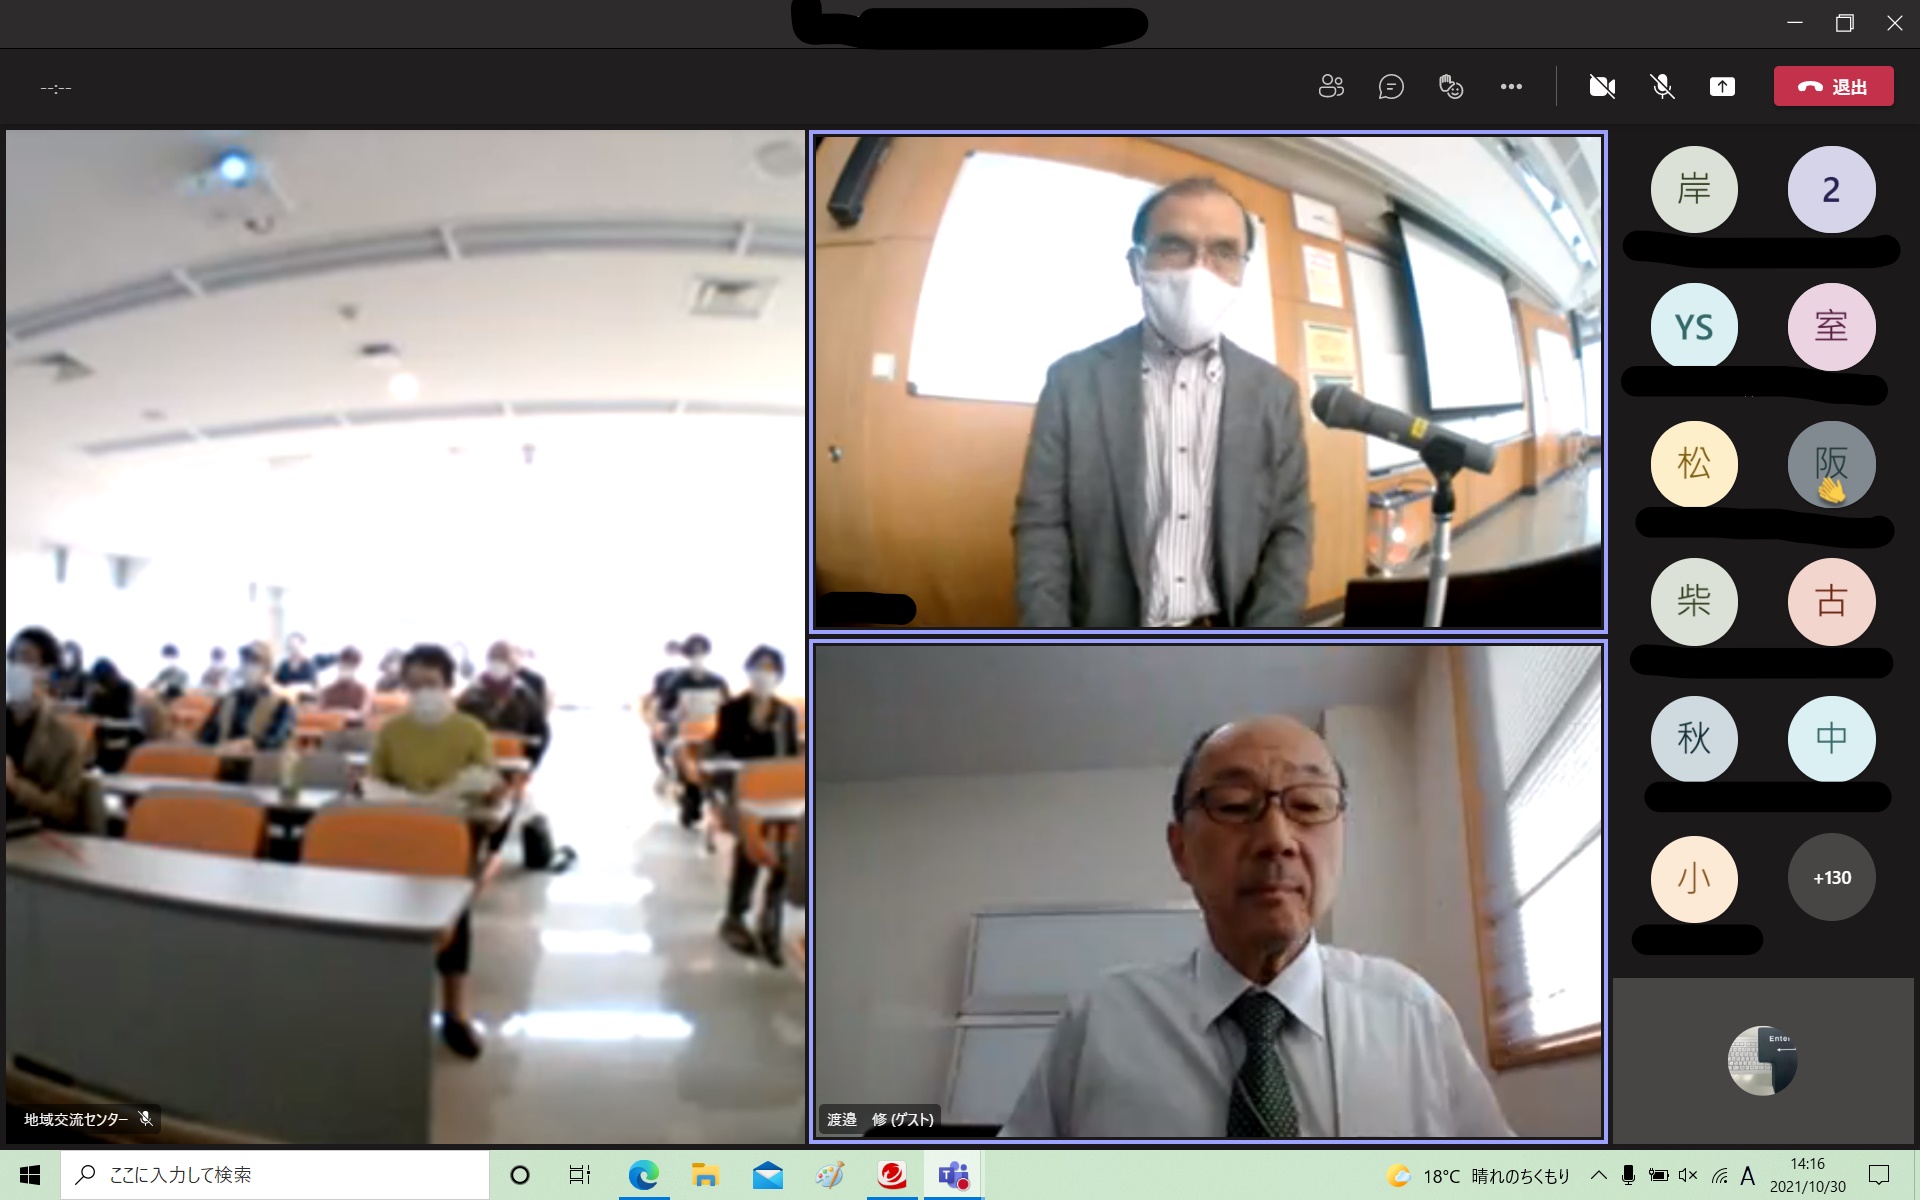Open the clock showing 14:16 2021/10/30

(x=1807, y=1175)
